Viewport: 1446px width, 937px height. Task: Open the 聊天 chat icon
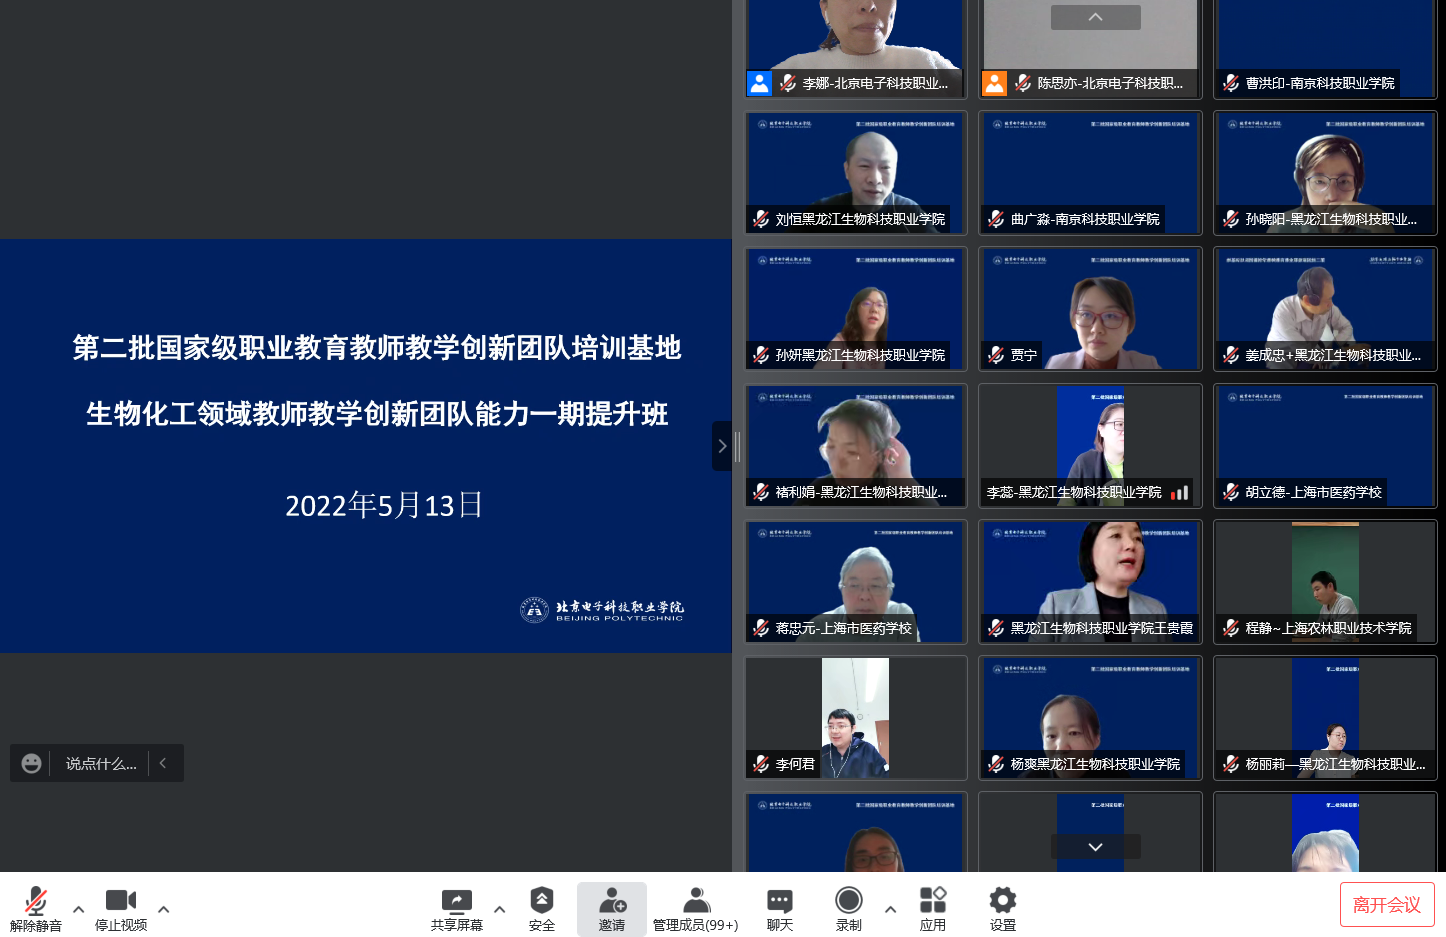tap(780, 908)
